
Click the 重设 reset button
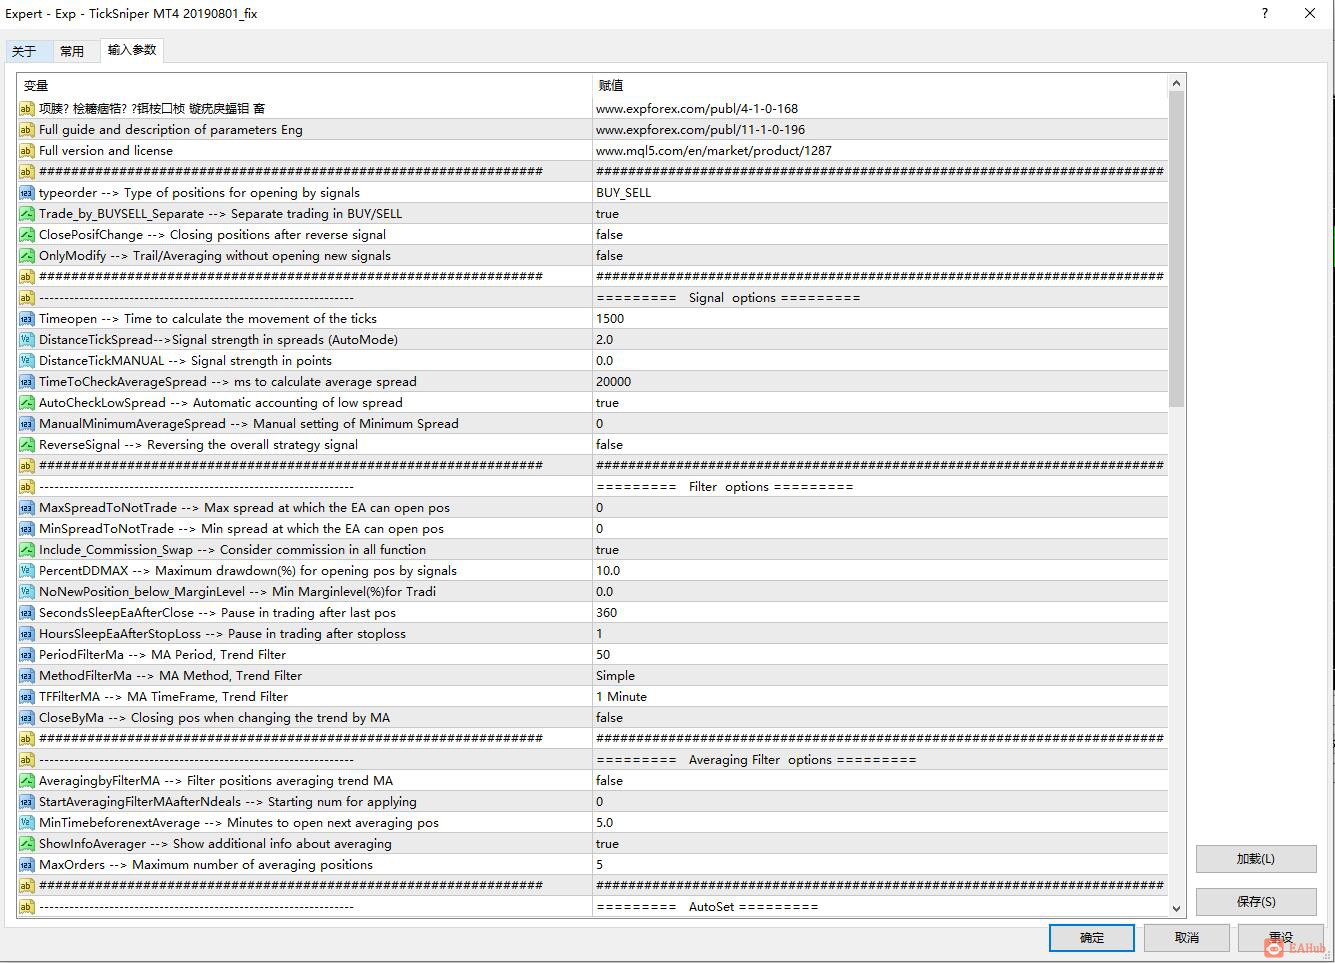coord(1281,938)
